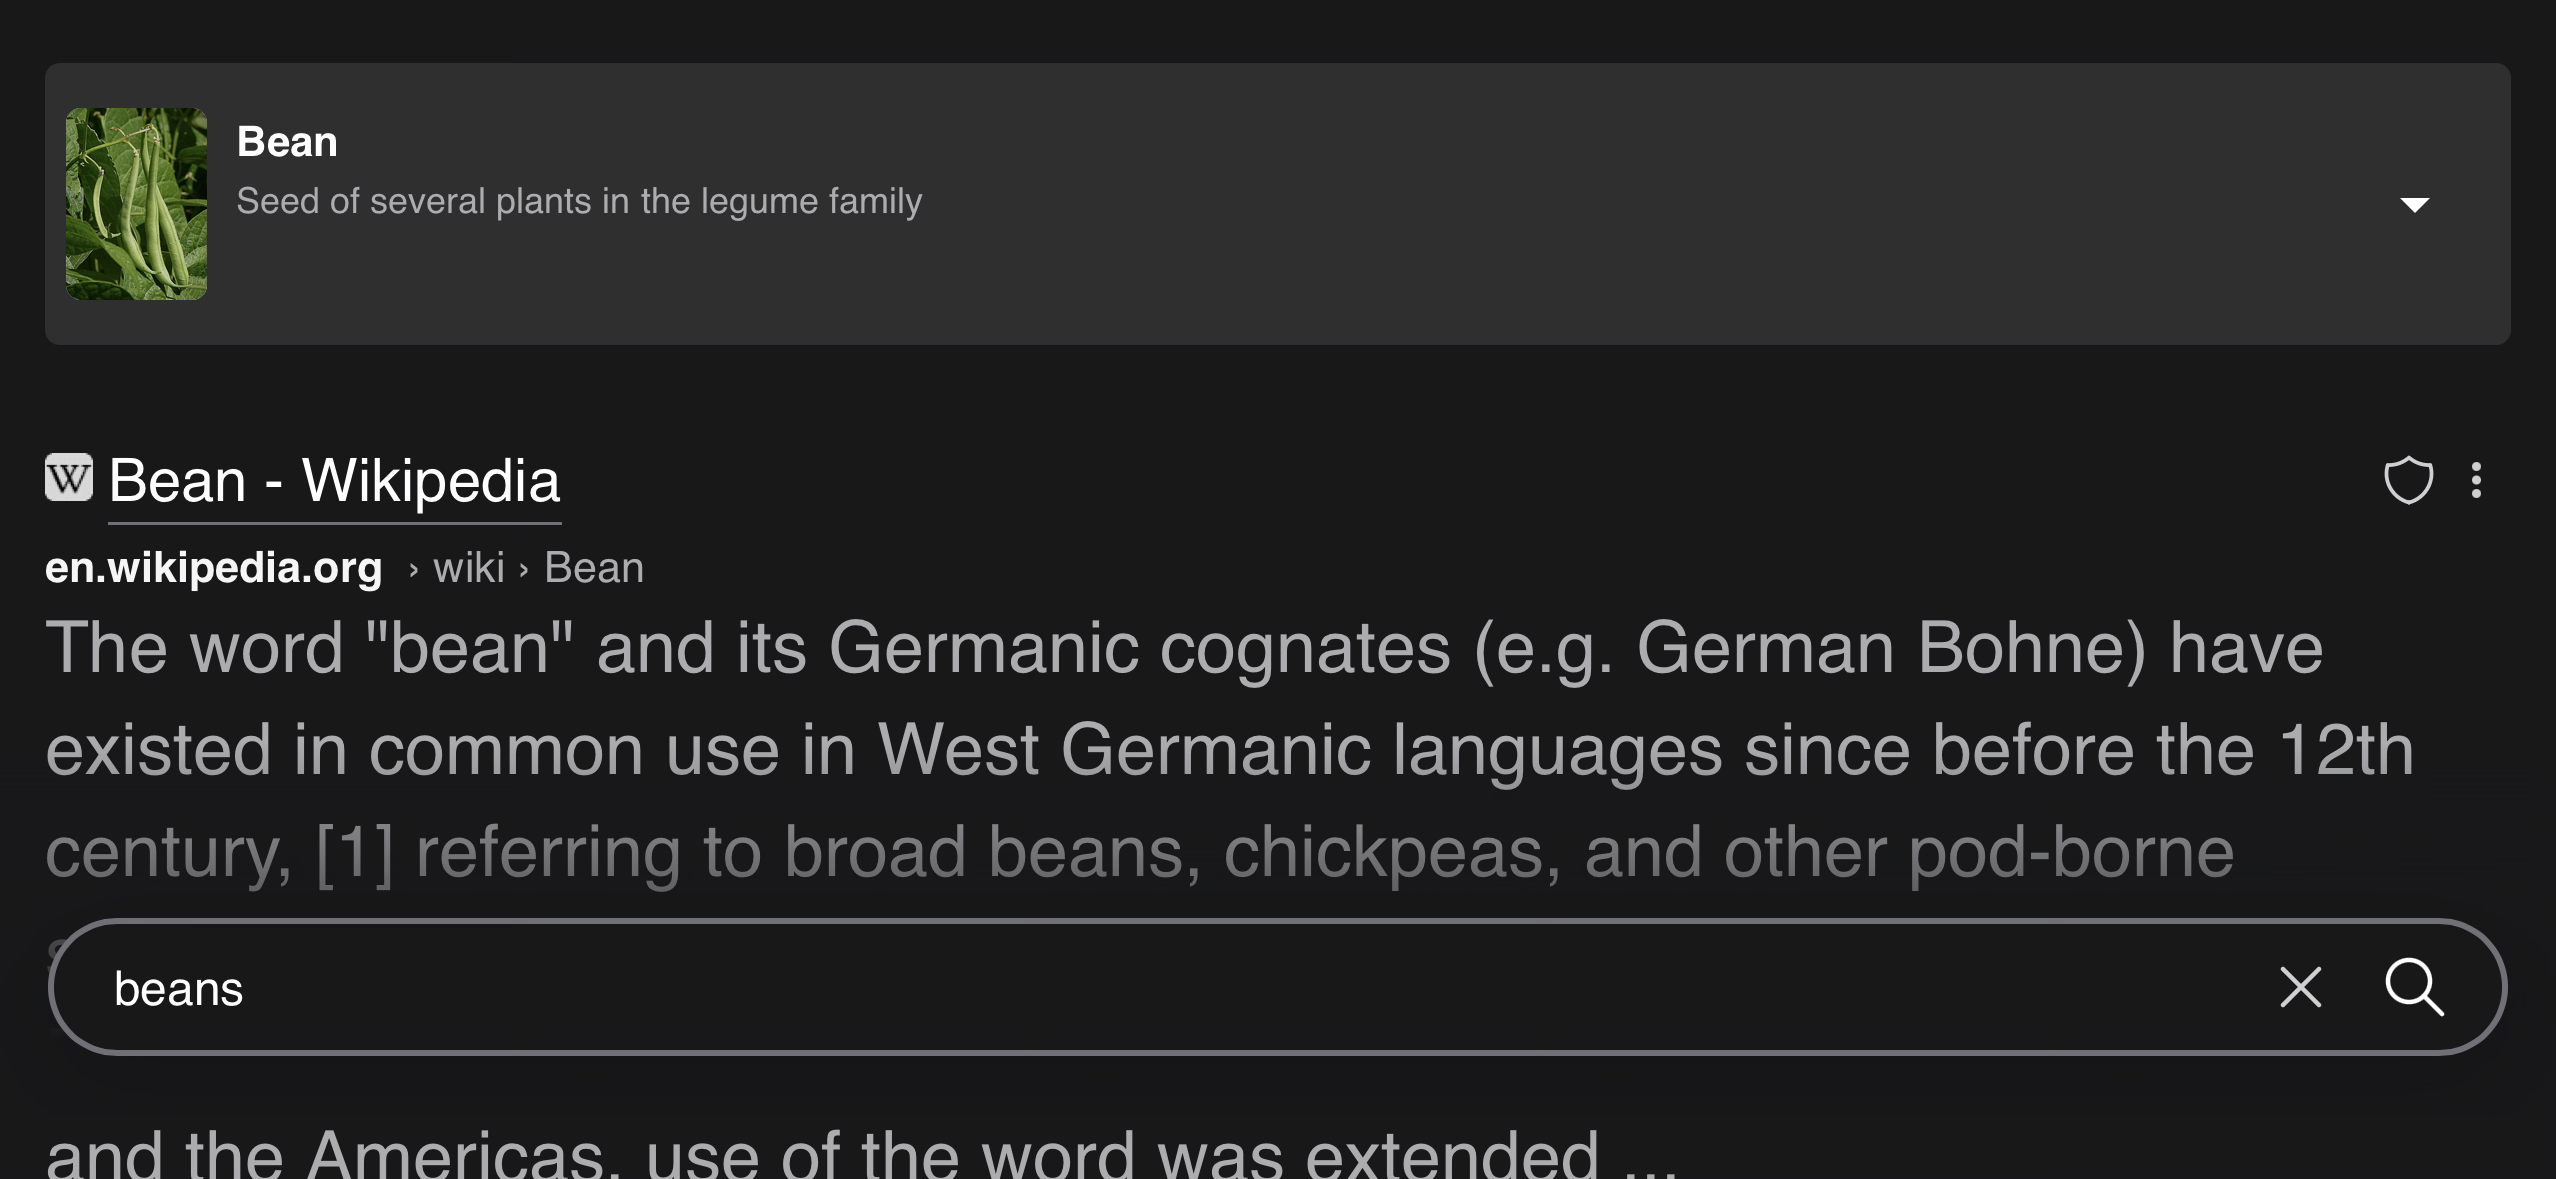Open the "Bean - Wikipedia" result link
Screen dimensions: 2556x1179
[x=334, y=481]
